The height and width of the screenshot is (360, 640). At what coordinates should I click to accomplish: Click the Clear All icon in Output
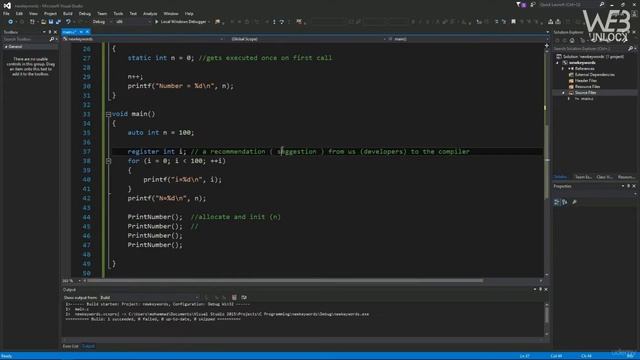pyautogui.click(x=234, y=298)
